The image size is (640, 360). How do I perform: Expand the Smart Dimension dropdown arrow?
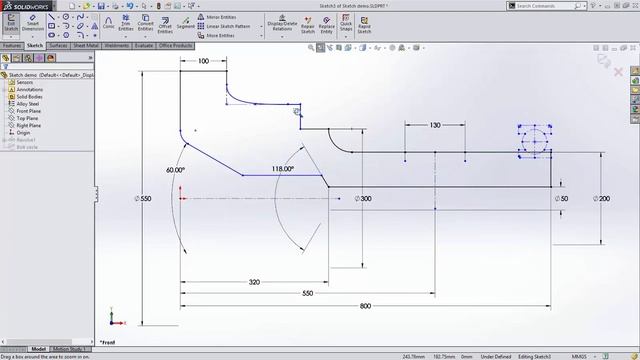[x=33, y=37]
